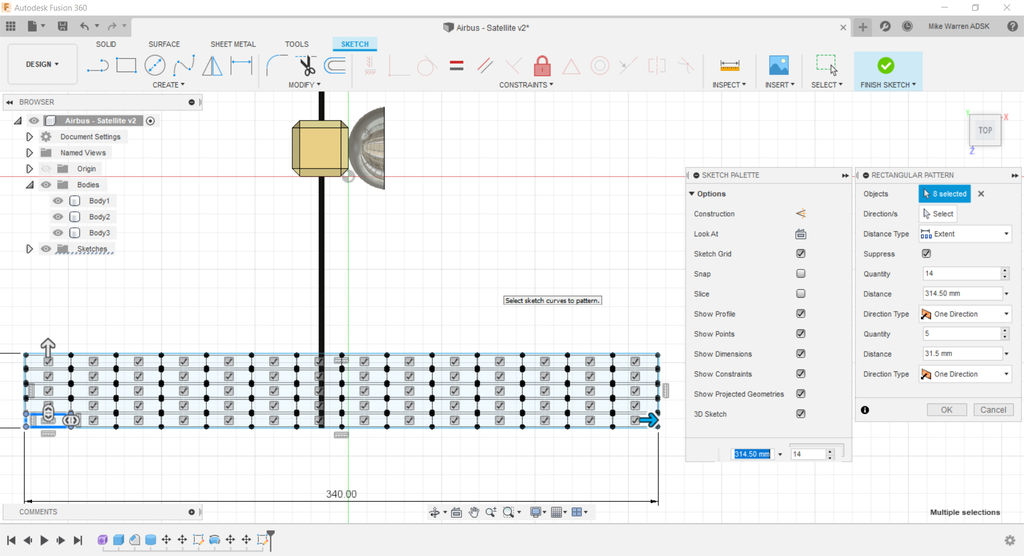Click the Look At icon
This screenshot has height=556, width=1024.
[x=800, y=234]
